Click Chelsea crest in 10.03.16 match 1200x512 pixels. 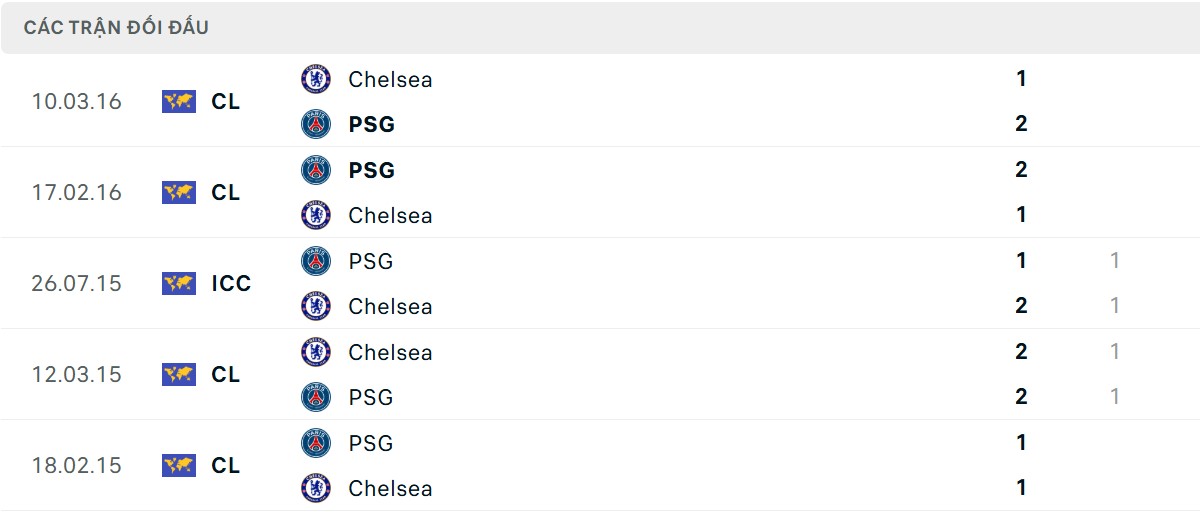click(316, 79)
